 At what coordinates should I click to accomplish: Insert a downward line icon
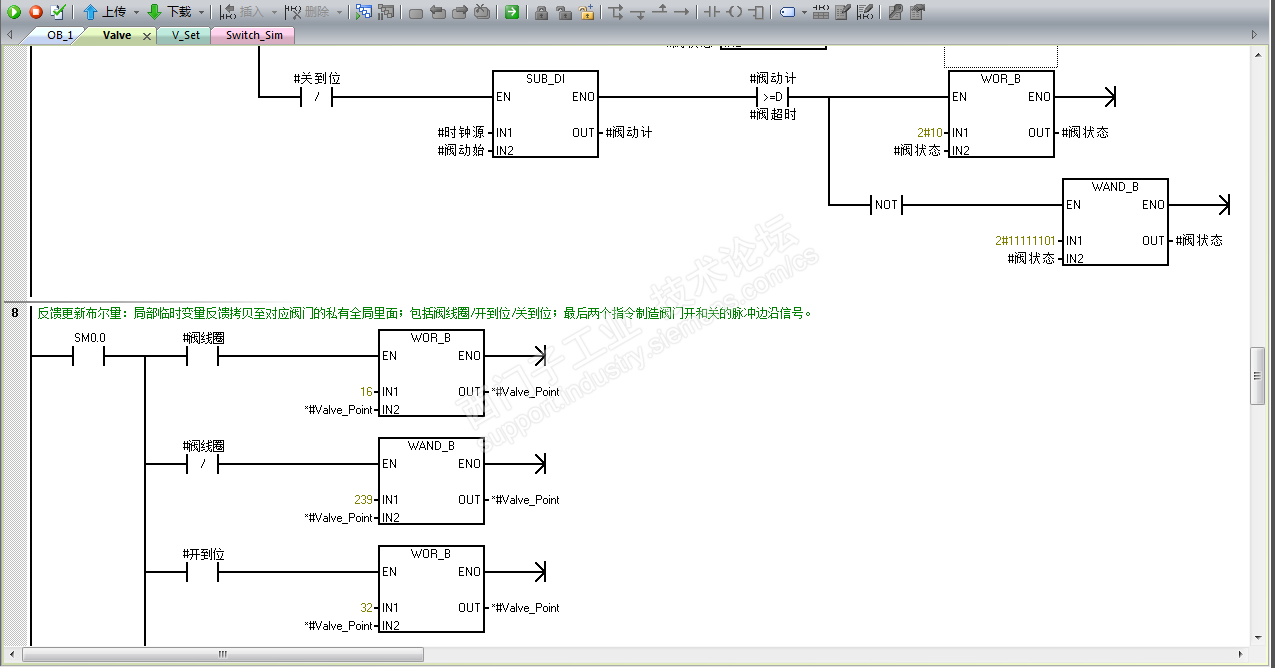click(638, 13)
